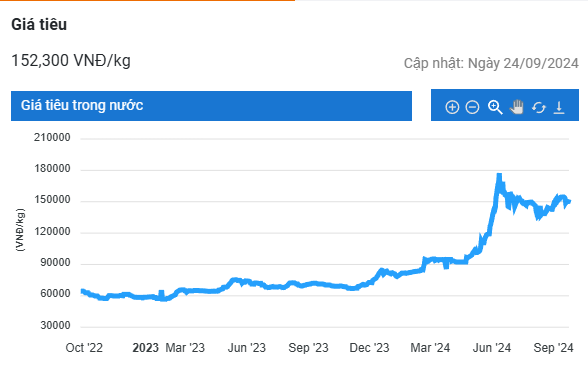Click the Dec '23 axis label

click(369, 348)
